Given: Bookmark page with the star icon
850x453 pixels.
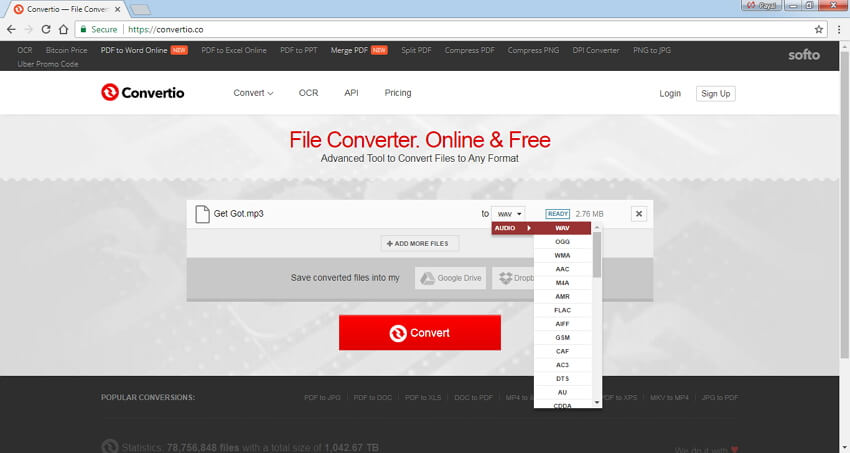Looking at the screenshot, I should point(819,29).
